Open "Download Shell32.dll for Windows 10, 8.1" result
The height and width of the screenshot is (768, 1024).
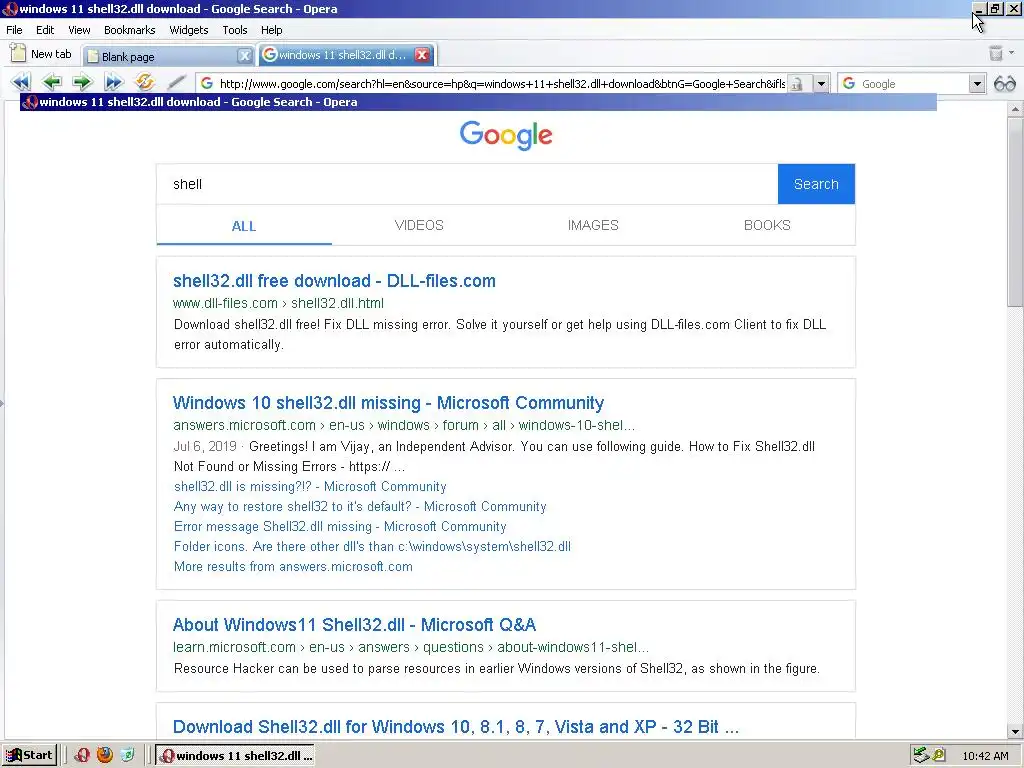coord(456,727)
